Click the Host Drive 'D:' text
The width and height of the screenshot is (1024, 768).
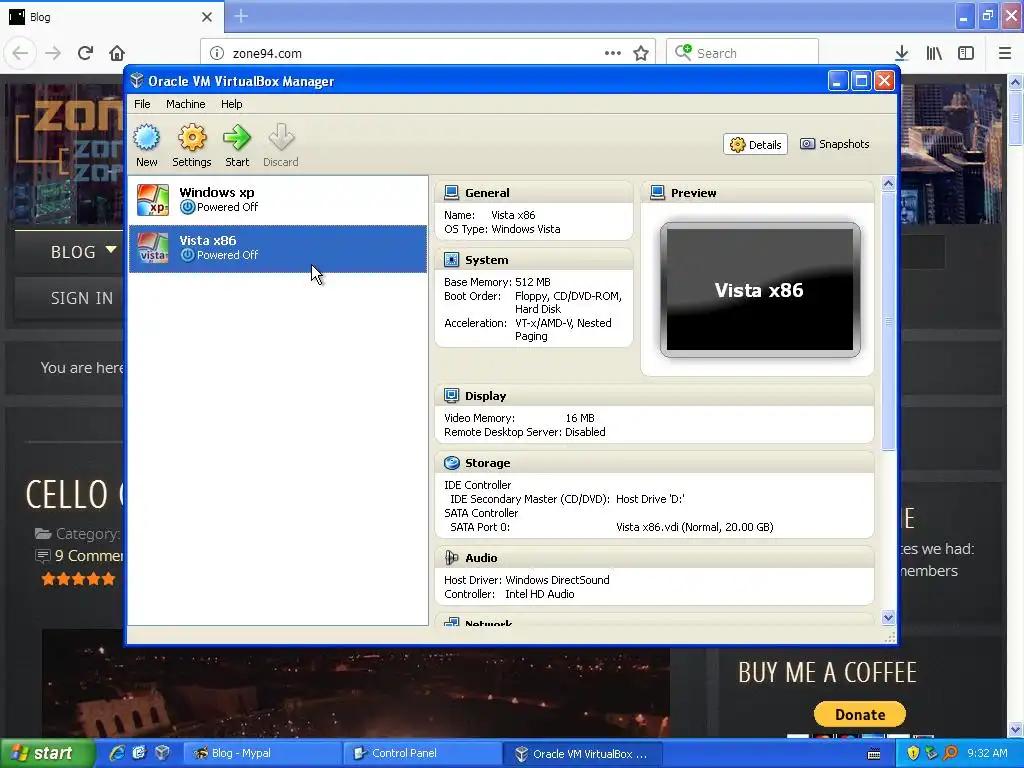click(x=650, y=499)
